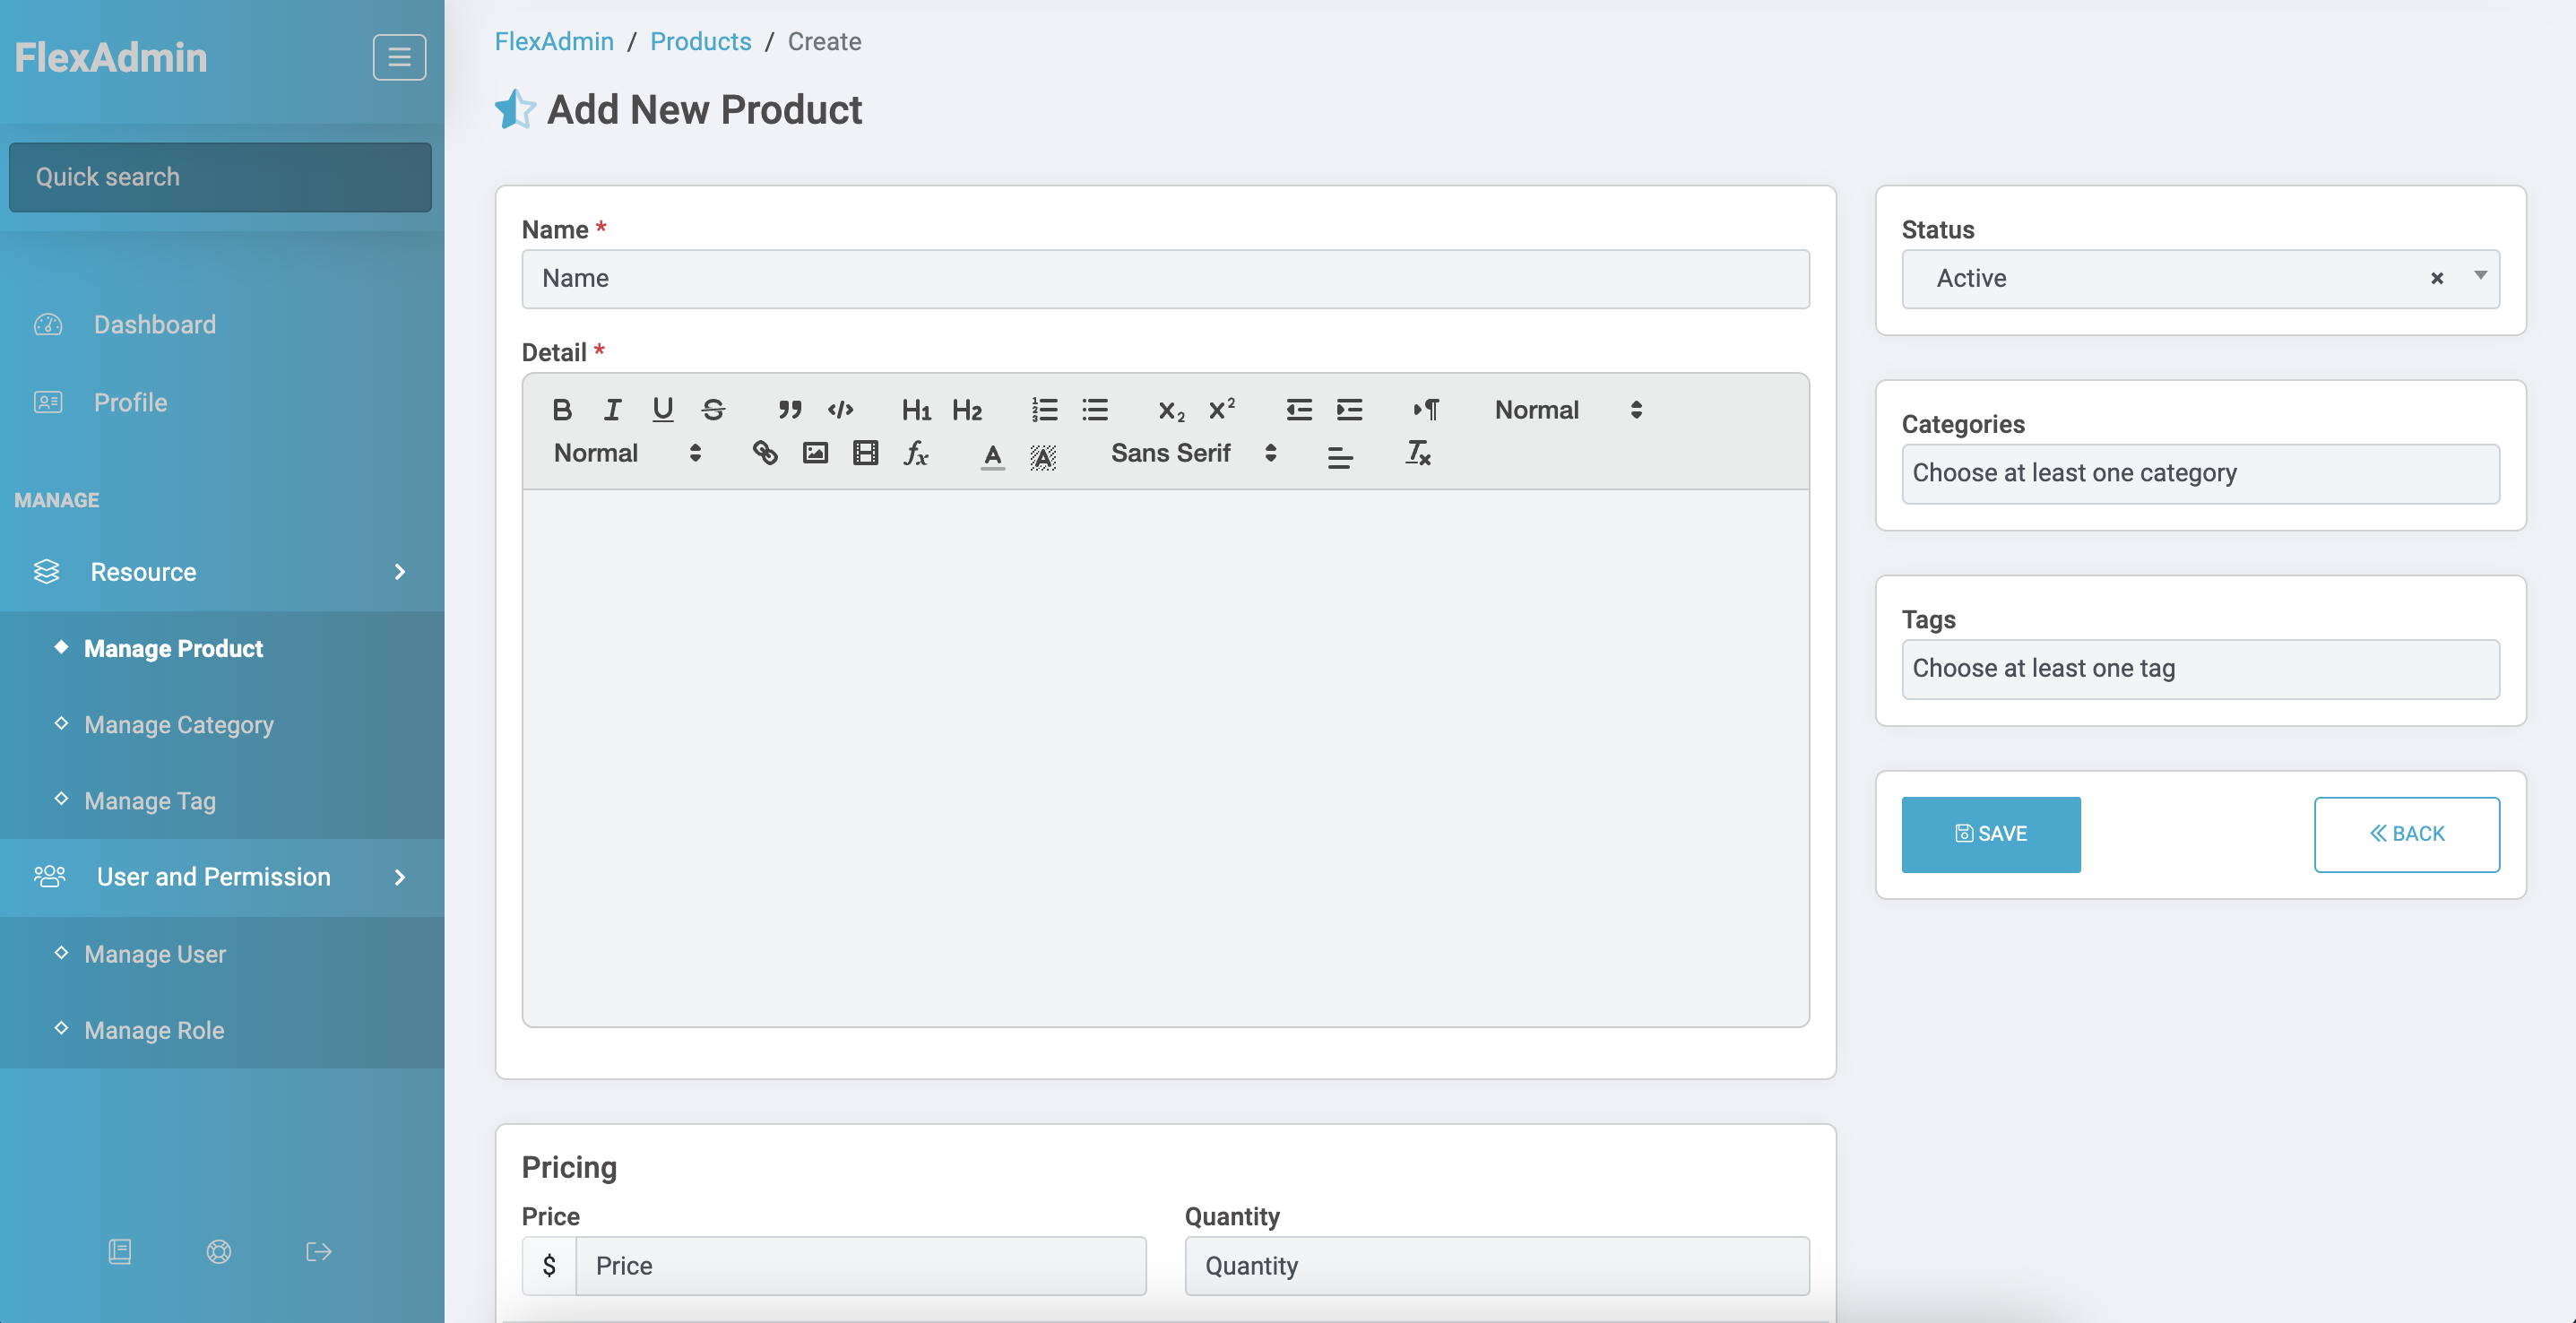Open the text color picker

click(992, 455)
